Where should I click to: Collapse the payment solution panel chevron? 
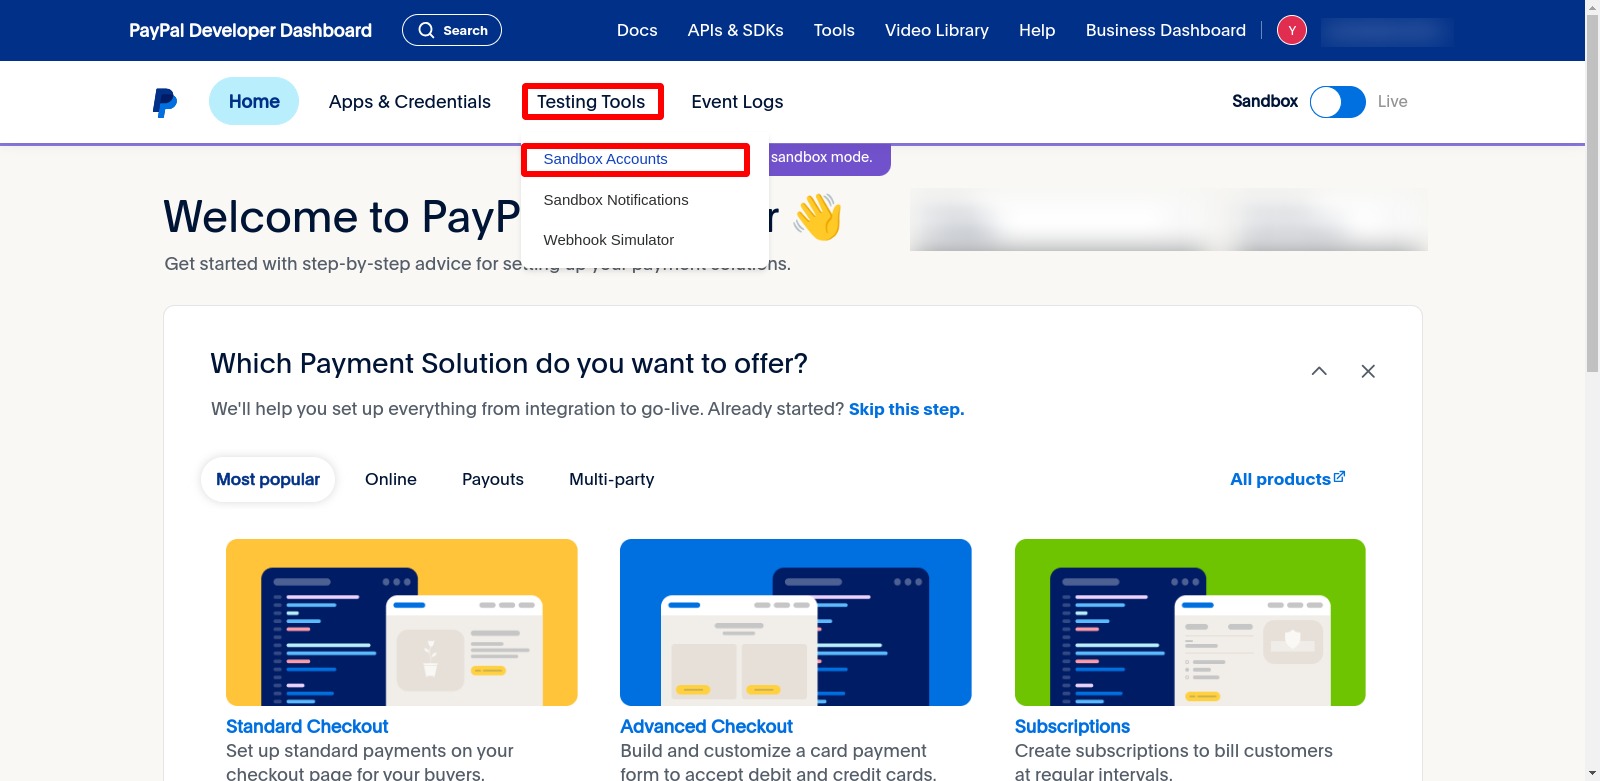(1319, 371)
